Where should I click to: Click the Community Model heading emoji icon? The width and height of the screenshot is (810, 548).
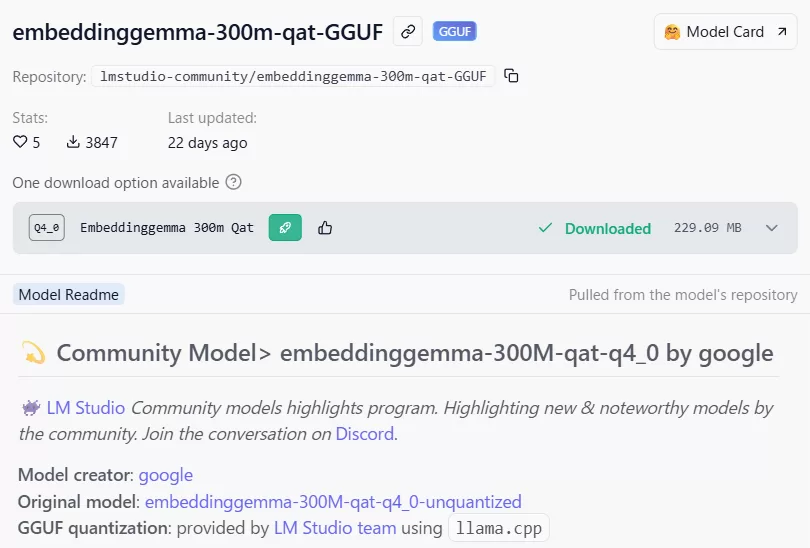pyautogui.click(x=33, y=353)
